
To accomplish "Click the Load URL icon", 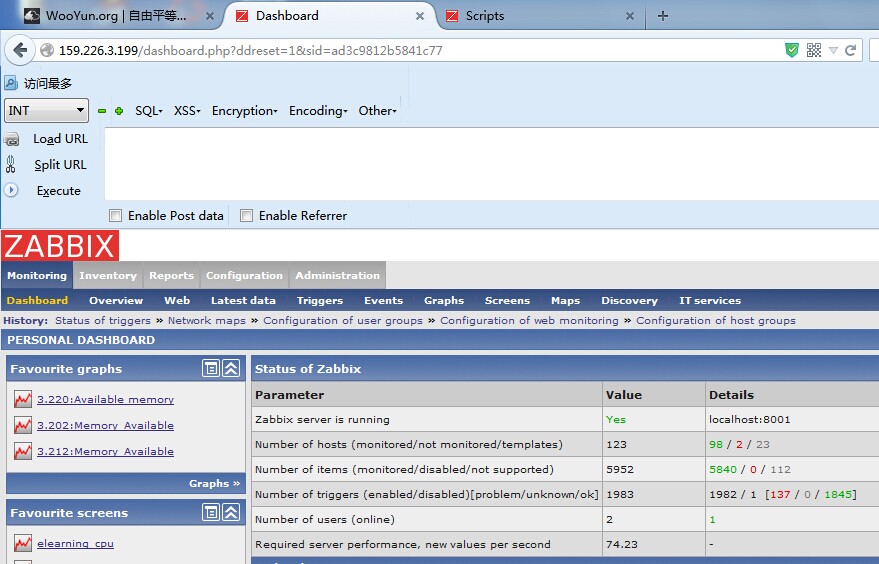I will (x=12, y=139).
